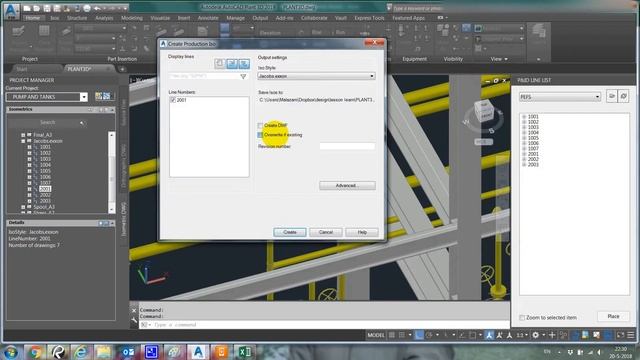Open the AutoCAD application menu button
The image size is (640, 360).
tap(11, 11)
